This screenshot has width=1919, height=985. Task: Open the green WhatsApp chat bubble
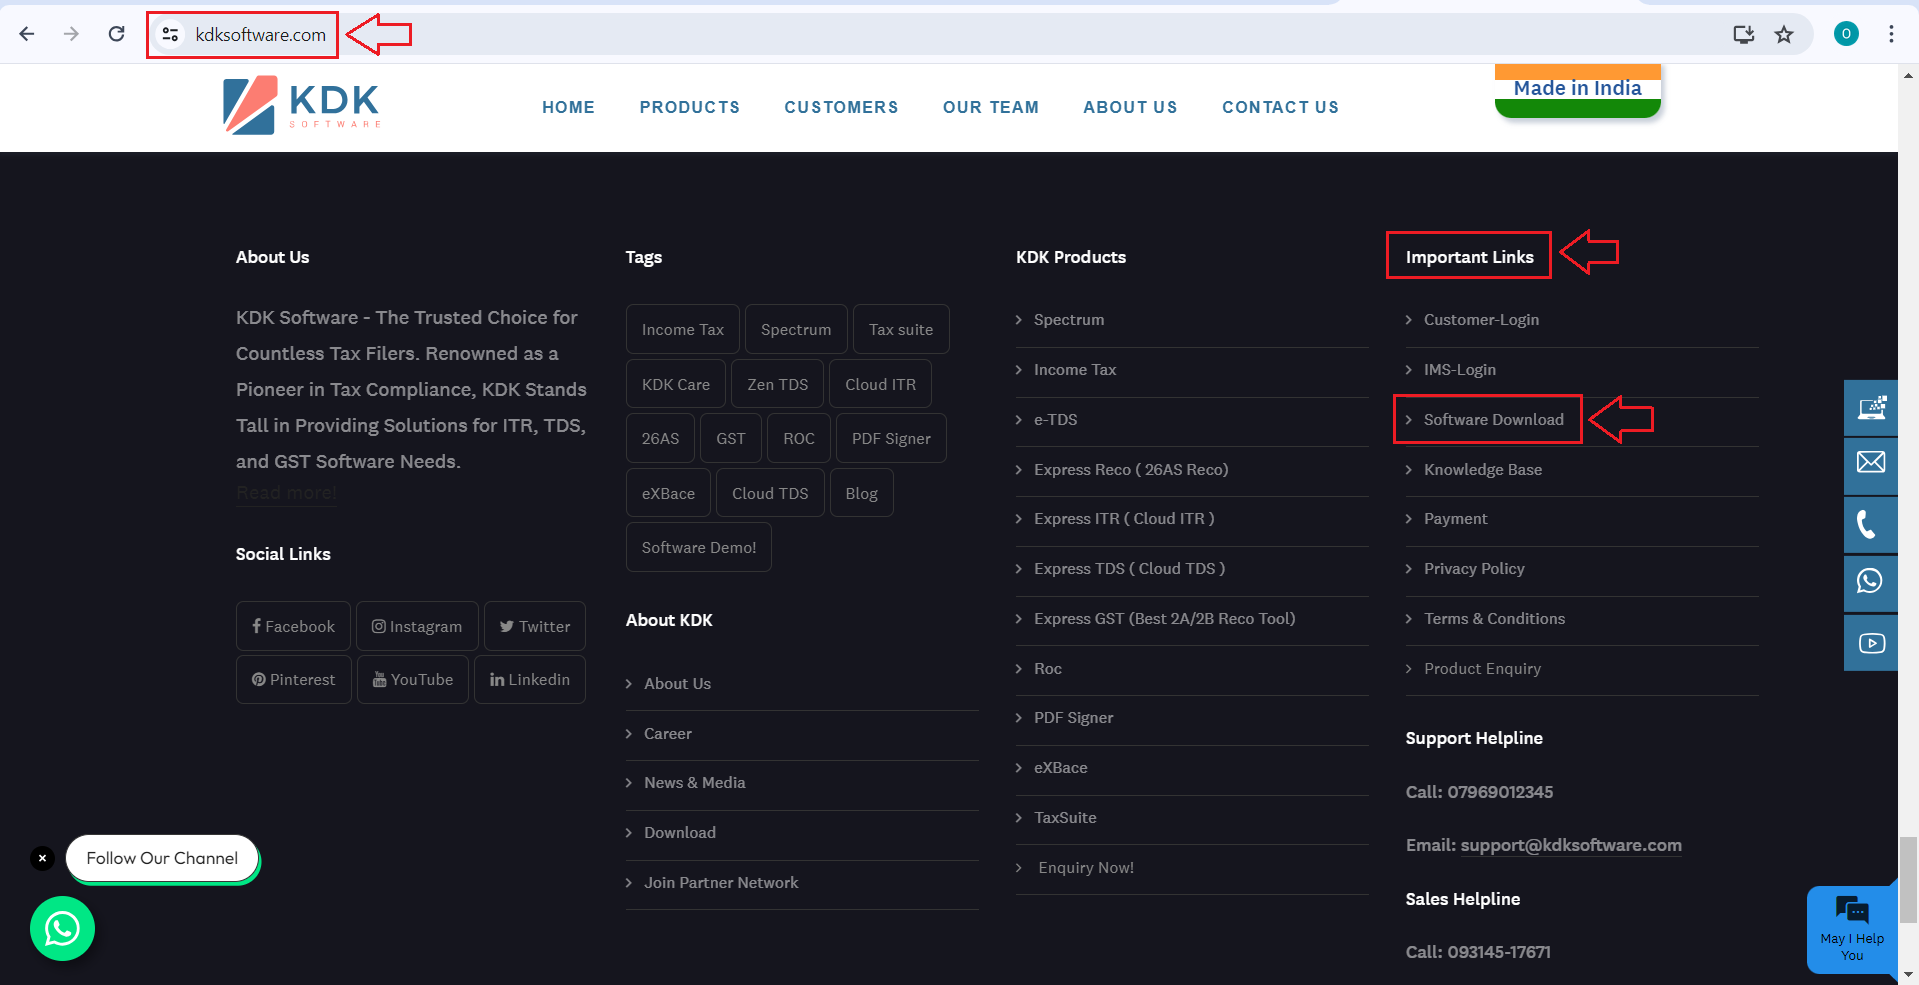coord(62,929)
